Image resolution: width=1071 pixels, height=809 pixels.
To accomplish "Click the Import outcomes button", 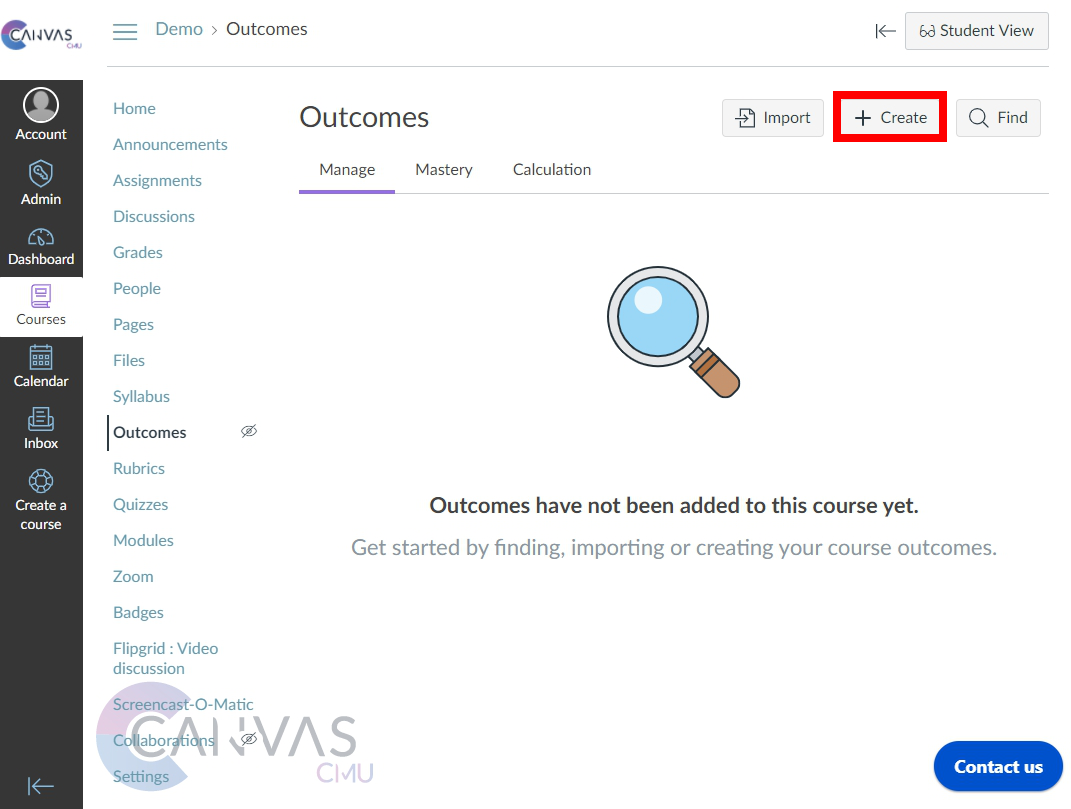I will [x=773, y=118].
